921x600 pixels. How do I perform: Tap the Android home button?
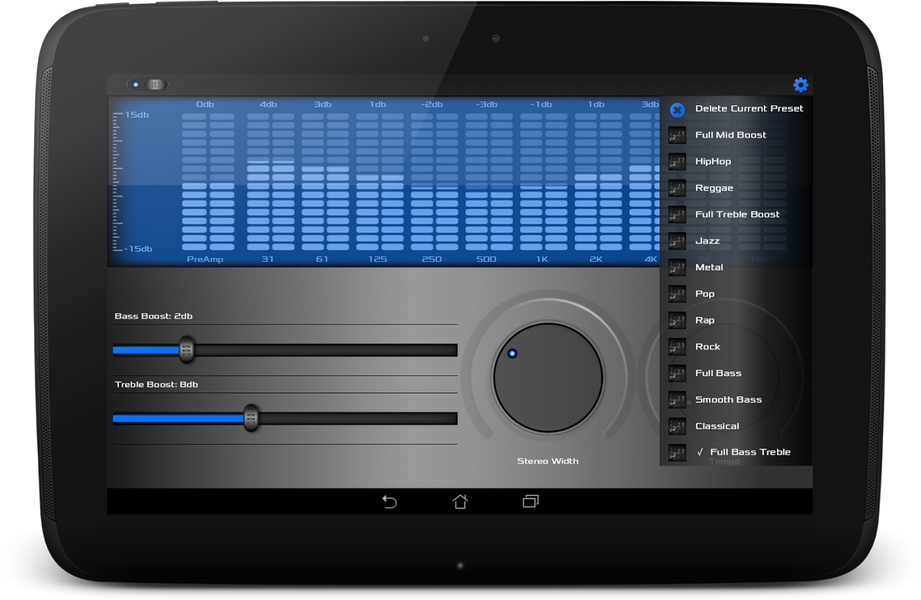tap(460, 501)
